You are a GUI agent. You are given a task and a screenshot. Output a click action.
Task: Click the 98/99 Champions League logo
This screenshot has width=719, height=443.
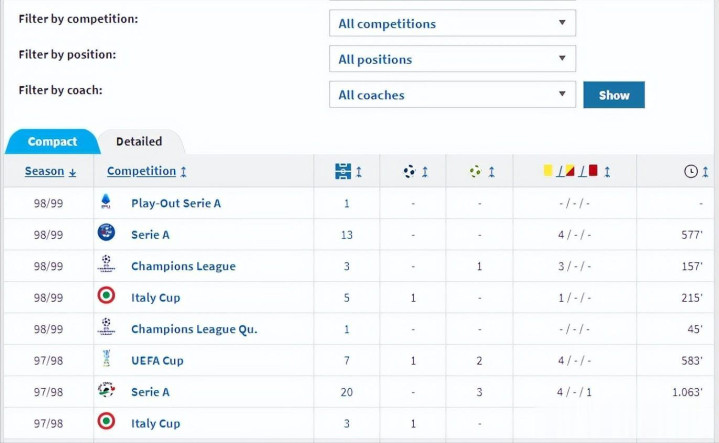coord(106,265)
